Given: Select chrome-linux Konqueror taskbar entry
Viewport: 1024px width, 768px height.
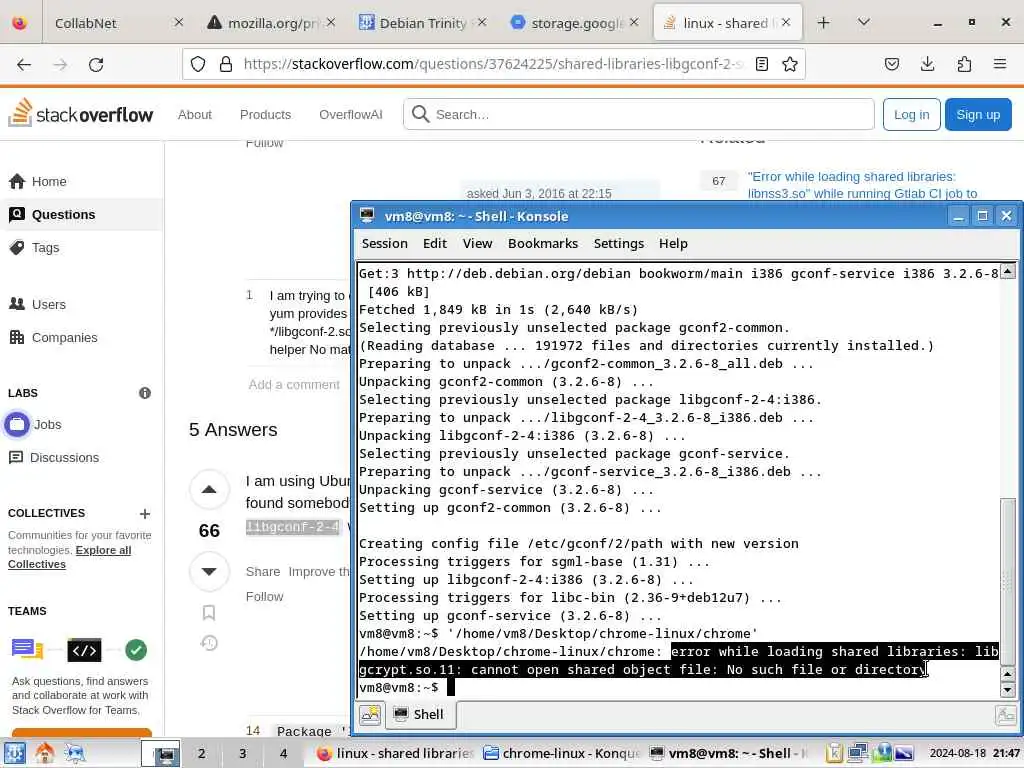Looking at the screenshot, I should (x=562, y=754).
